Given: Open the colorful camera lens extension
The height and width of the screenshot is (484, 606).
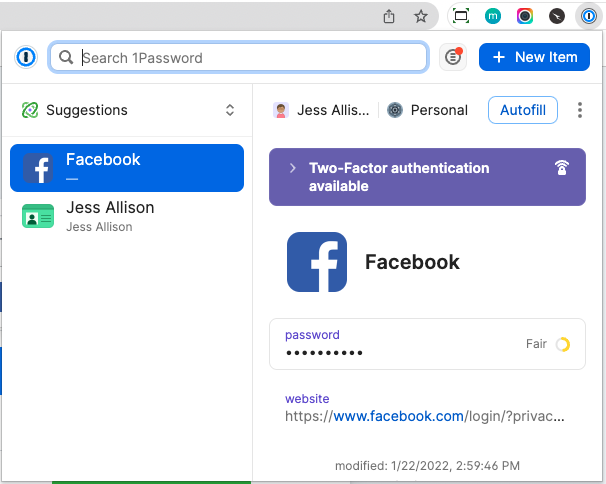Looking at the screenshot, I should pyautogui.click(x=525, y=16).
